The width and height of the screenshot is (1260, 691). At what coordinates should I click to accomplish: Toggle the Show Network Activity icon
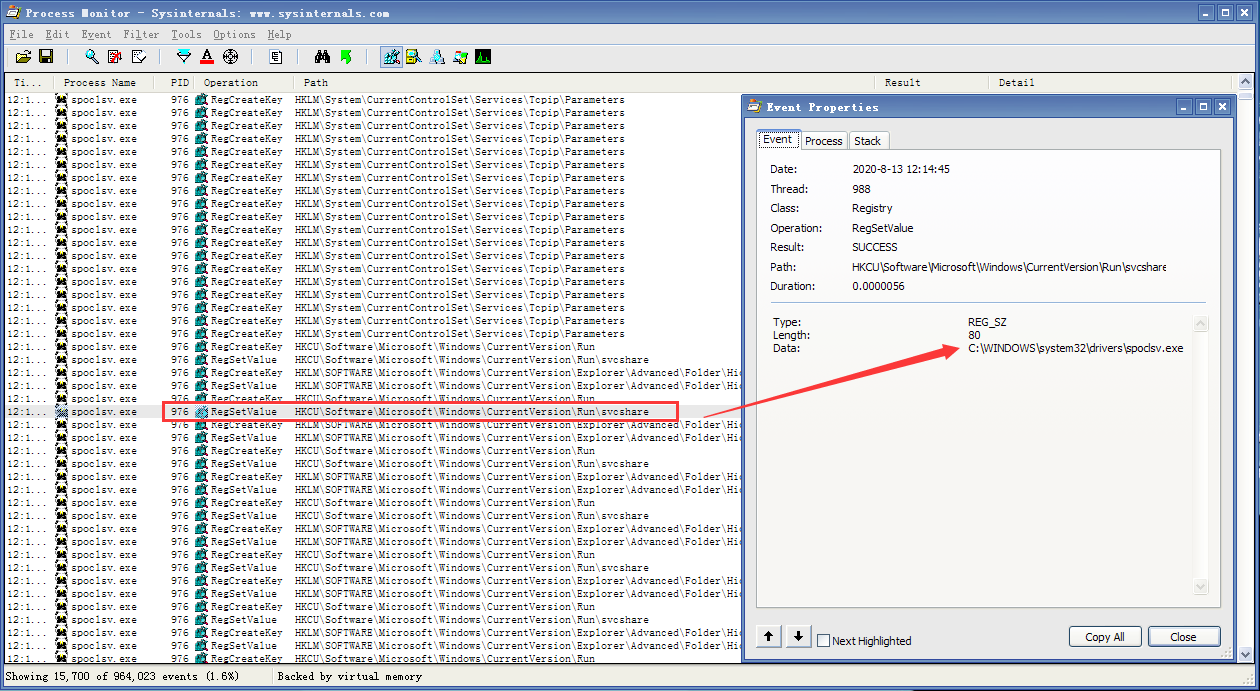(437, 57)
